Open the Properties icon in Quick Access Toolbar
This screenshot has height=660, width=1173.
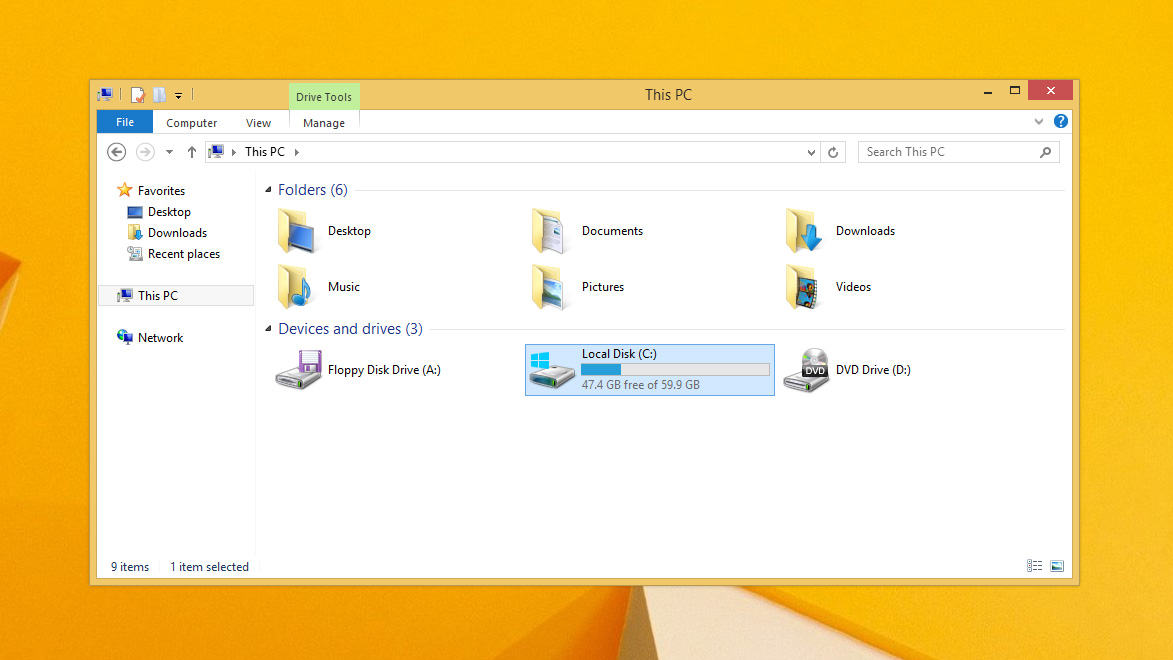click(x=137, y=95)
